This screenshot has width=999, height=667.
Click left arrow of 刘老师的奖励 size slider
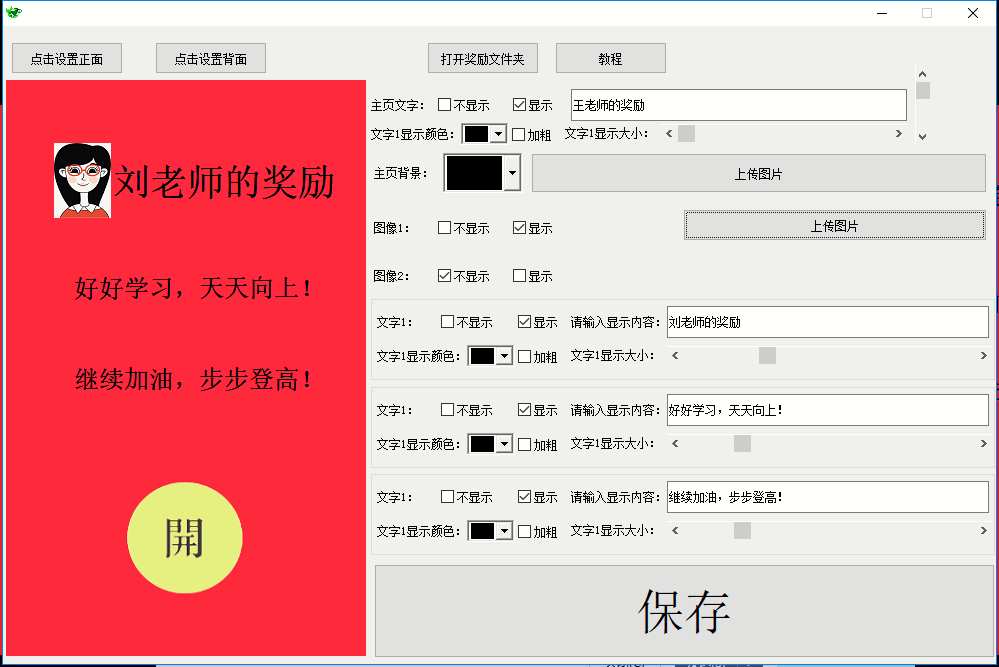[x=675, y=355]
